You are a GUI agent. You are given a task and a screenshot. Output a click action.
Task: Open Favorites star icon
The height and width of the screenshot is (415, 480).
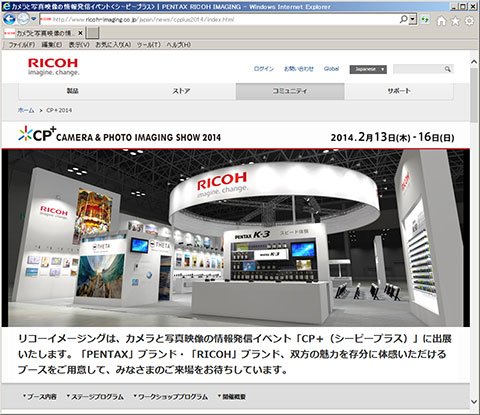pyautogui.click(x=455, y=21)
